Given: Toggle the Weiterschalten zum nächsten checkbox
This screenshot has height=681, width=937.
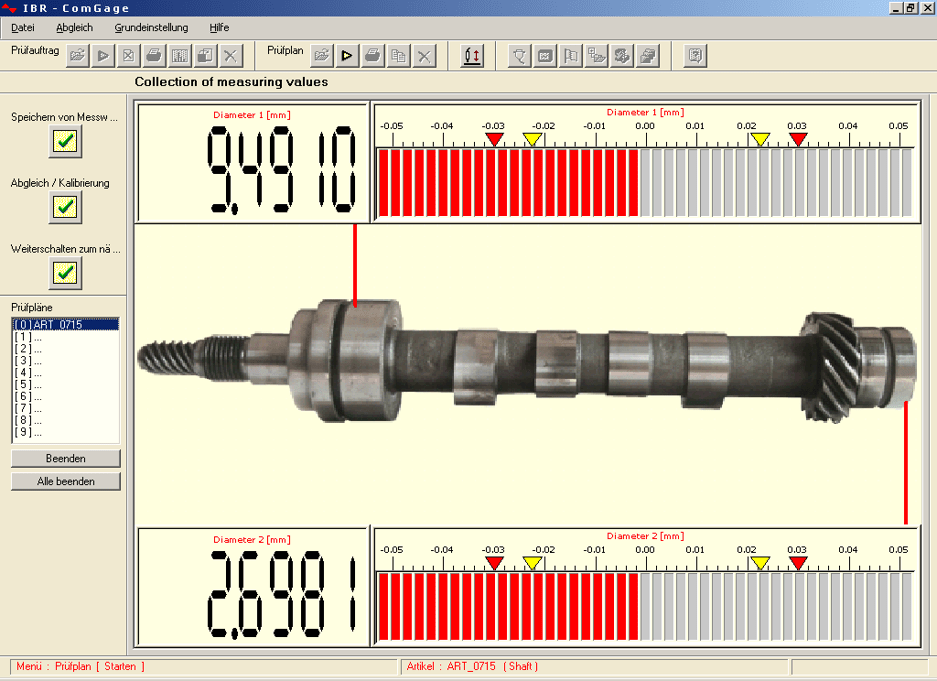Looking at the screenshot, I should [x=65, y=272].
